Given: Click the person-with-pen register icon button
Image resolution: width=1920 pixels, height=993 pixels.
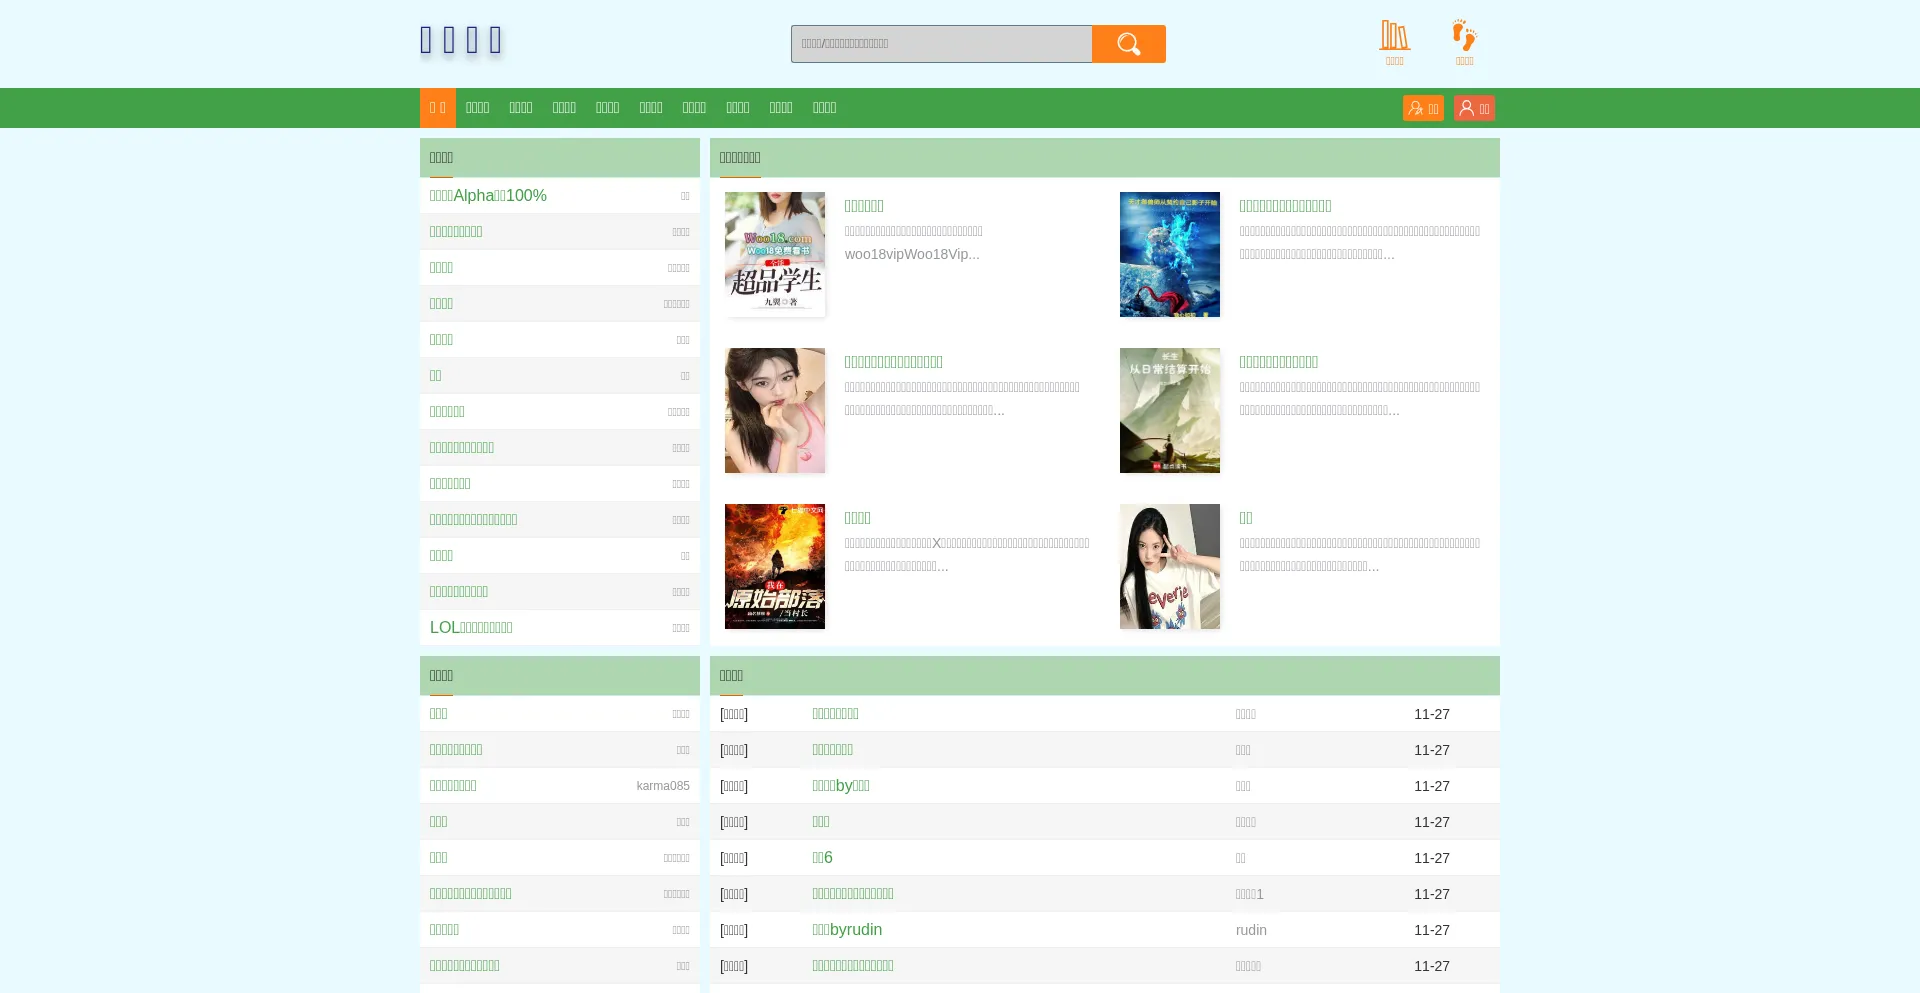Looking at the screenshot, I should (x=1422, y=108).
